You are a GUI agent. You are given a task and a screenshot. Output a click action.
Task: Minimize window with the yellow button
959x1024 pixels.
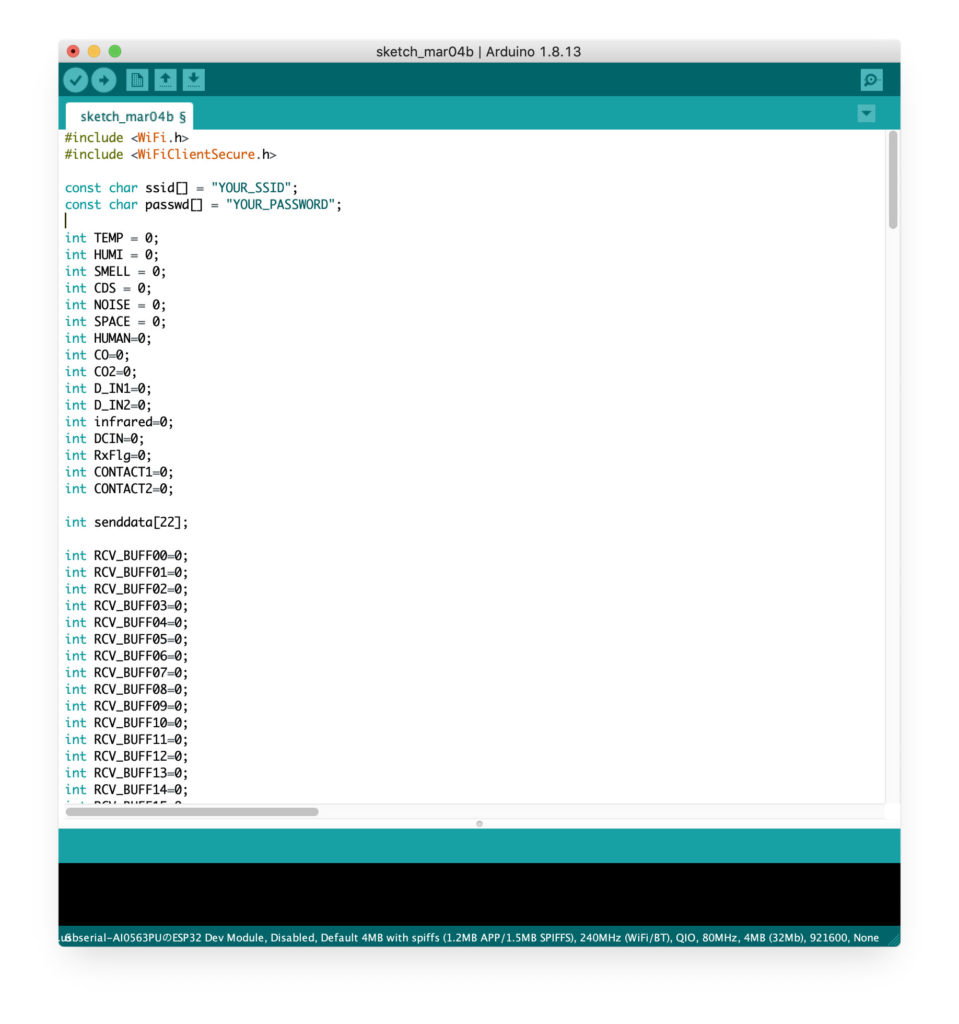[x=94, y=51]
